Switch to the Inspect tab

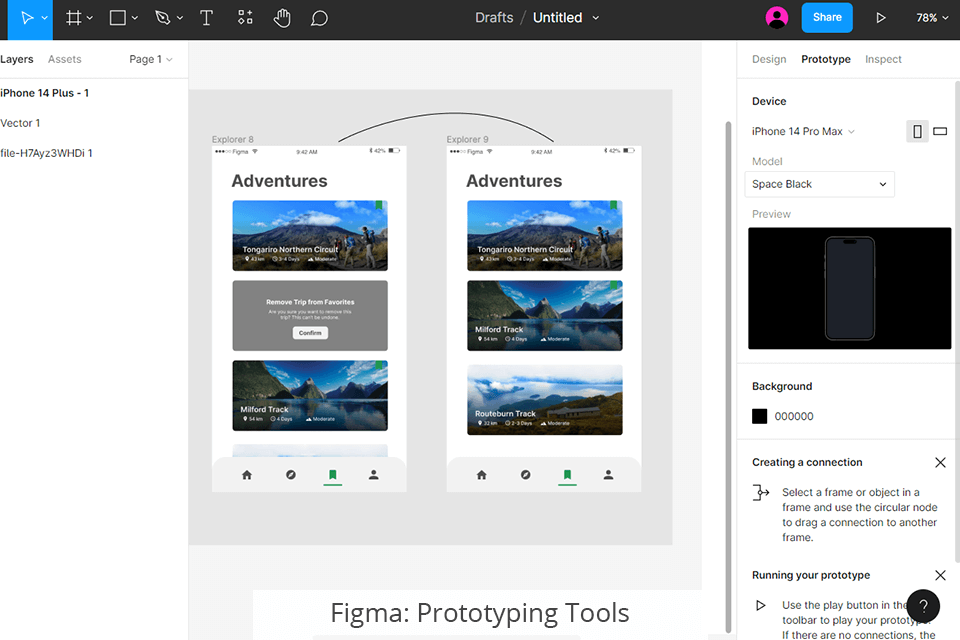(883, 59)
